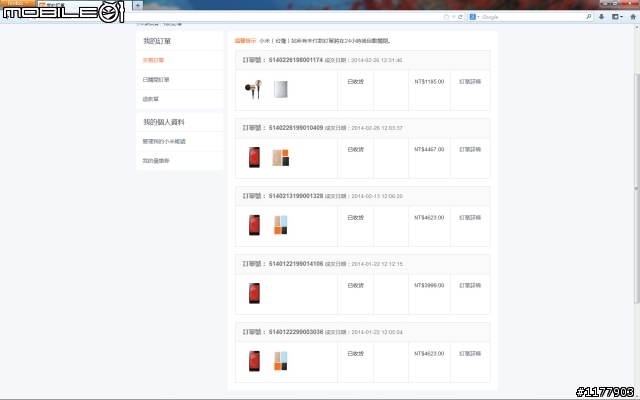This screenshot has height=400, width=640.
Task: Click the red phone thumbnail in order 5140122299003036
Action: [x=254, y=361]
